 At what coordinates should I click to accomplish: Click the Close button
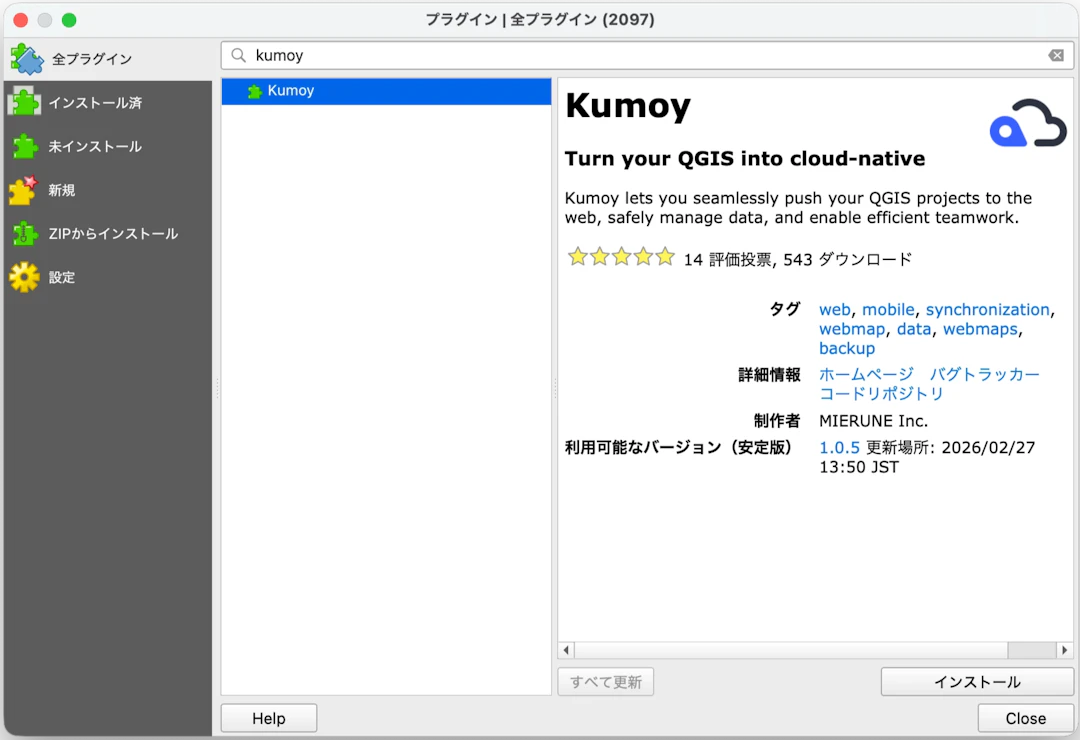coord(1026,718)
